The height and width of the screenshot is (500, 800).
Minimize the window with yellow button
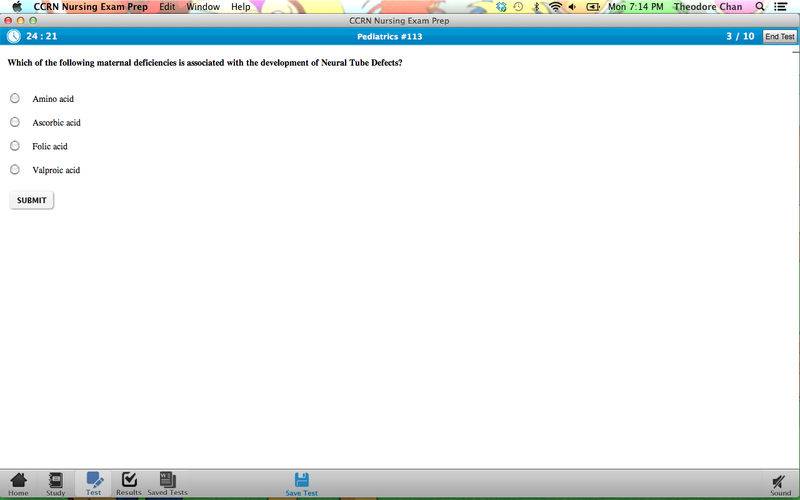20,20
